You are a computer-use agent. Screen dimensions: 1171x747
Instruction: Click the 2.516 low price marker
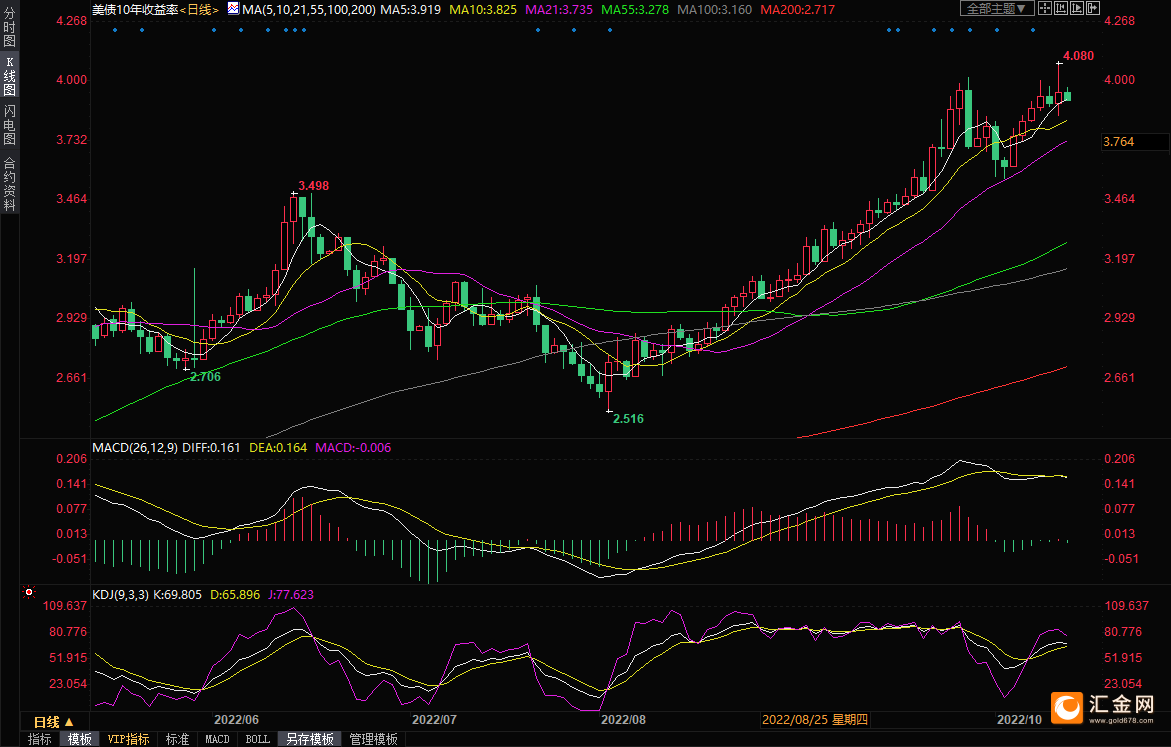pyautogui.click(x=628, y=418)
